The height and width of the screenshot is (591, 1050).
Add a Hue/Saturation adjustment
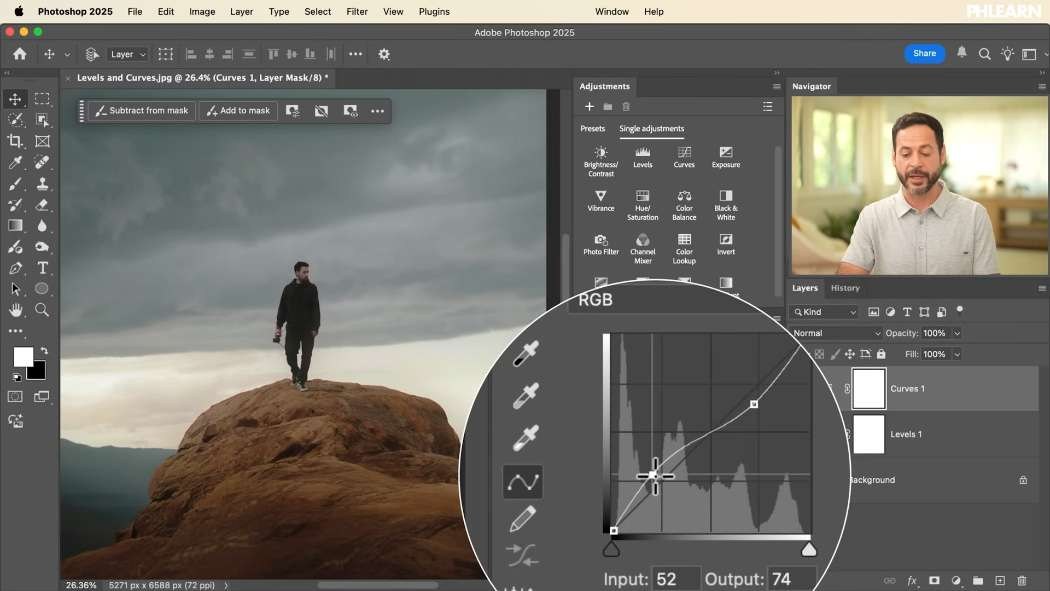click(x=642, y=204)
